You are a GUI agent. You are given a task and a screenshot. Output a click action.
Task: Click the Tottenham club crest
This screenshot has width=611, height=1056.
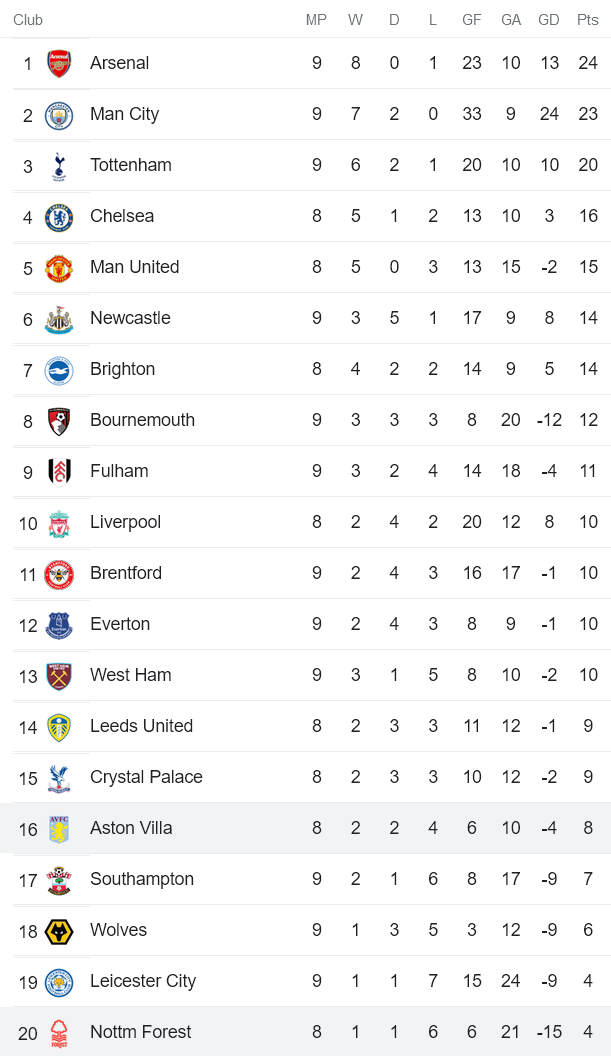coord(59,166)
